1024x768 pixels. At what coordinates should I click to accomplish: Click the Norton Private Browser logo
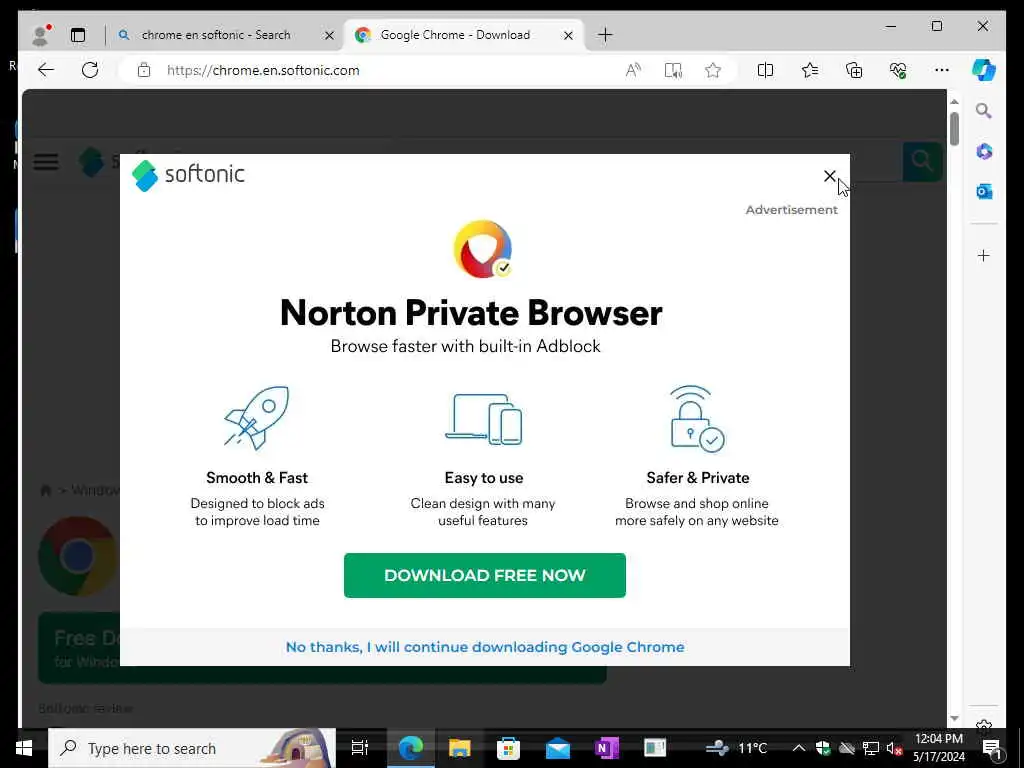[x=483, y=249]
